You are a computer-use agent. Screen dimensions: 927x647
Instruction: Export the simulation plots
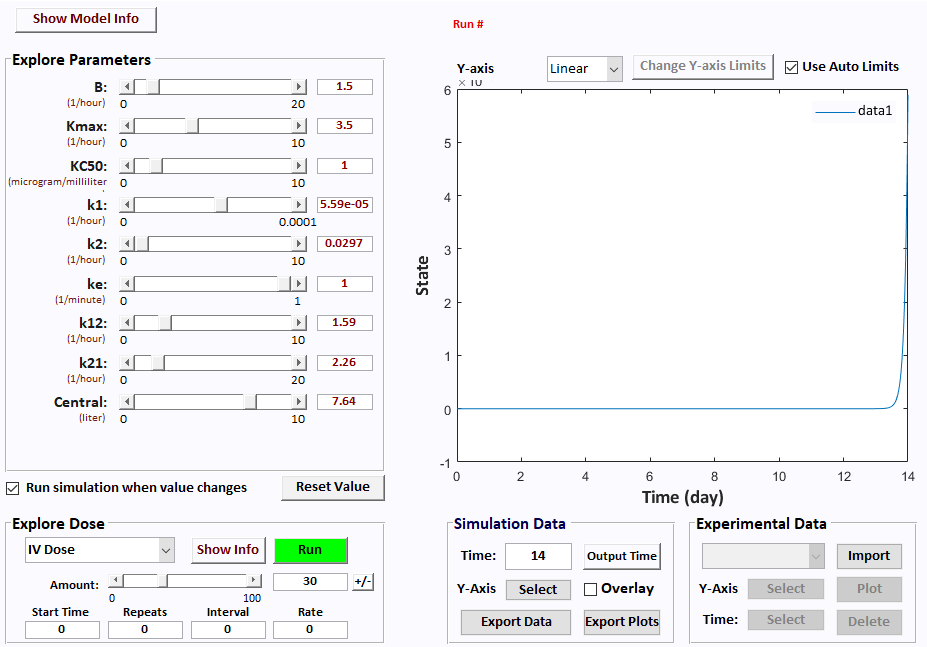click(x=621, y=621)
